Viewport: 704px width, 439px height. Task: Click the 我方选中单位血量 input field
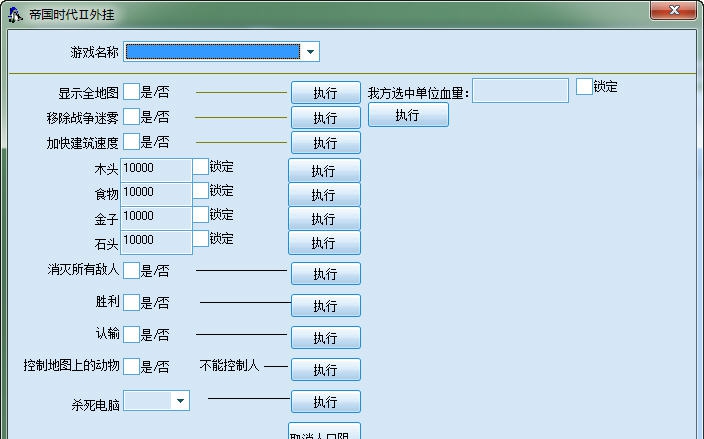[x=520, y=91]
